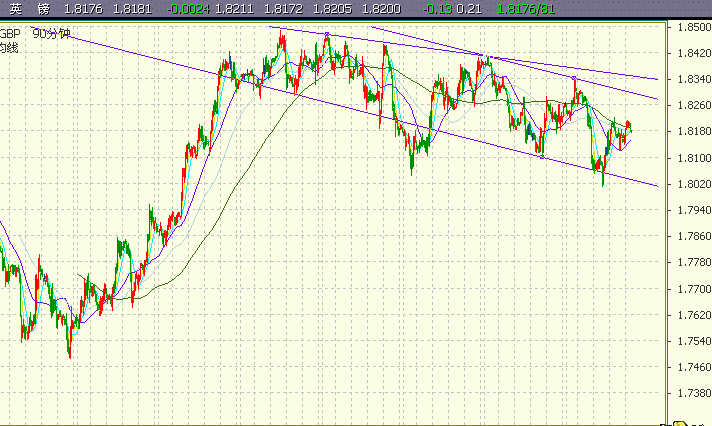Select the 1.8211 value in header
Screen dimensions: 712x426
tap(234, 9)
